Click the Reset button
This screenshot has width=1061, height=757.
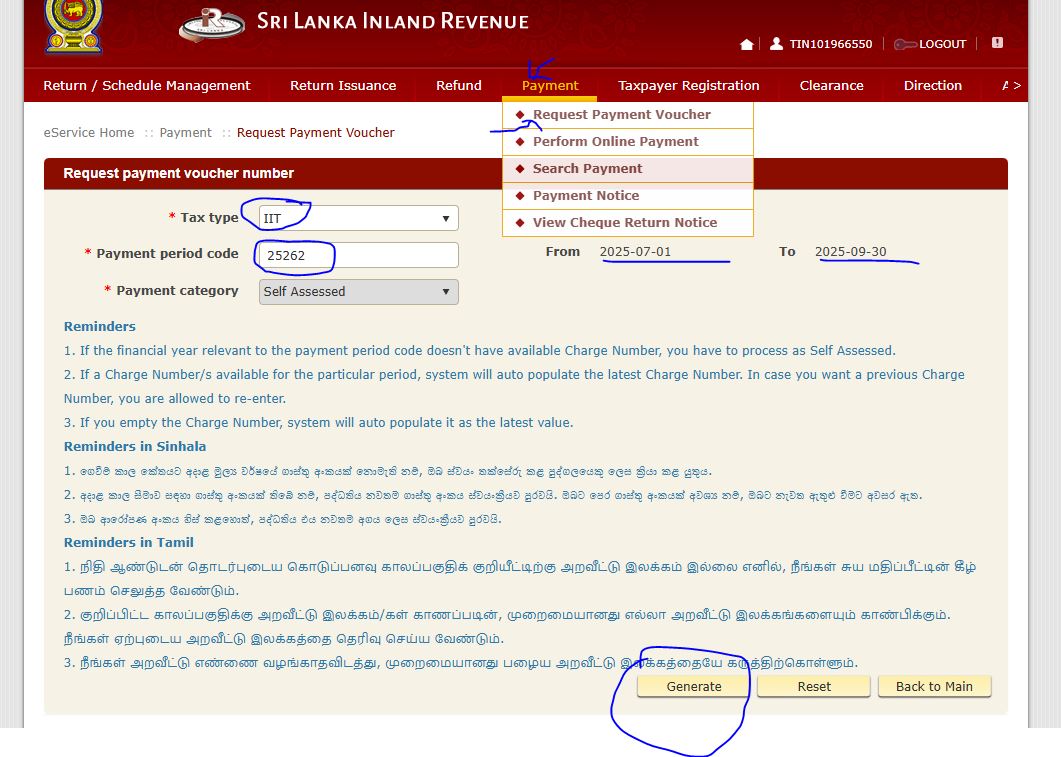pyautogui.click(x=814, y=686)
